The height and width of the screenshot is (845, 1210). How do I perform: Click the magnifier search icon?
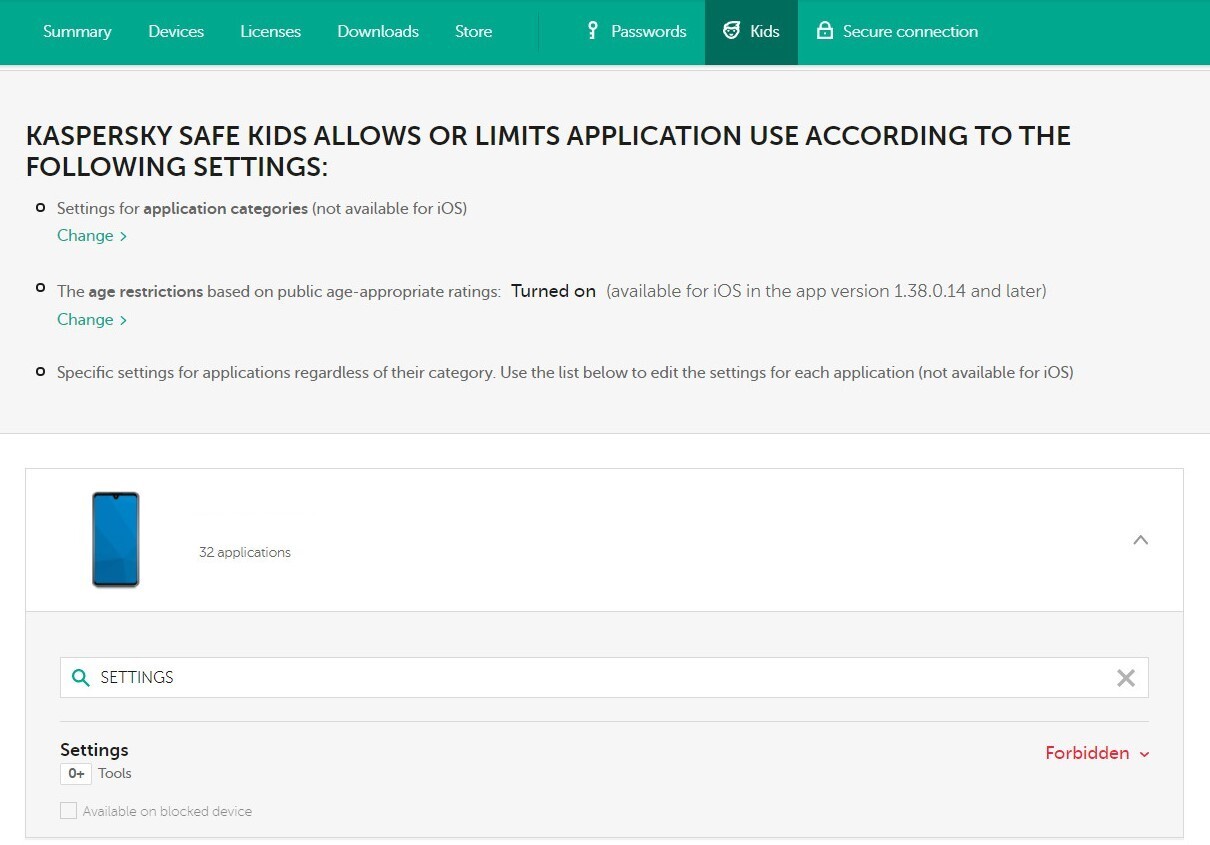click(x=81, y=678)
